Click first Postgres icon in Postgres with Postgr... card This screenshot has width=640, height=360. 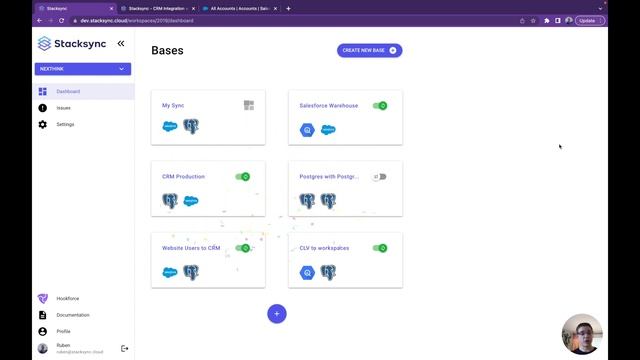click(307, 201)
